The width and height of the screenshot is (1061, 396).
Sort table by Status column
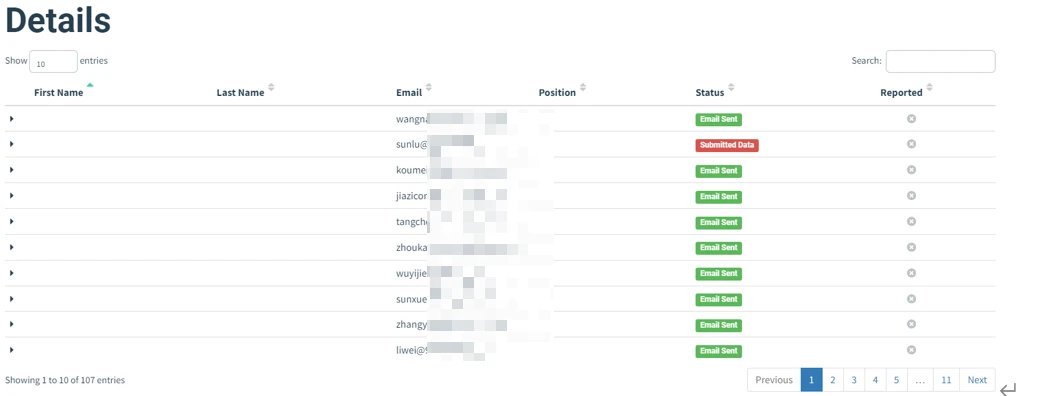(731, 88)
